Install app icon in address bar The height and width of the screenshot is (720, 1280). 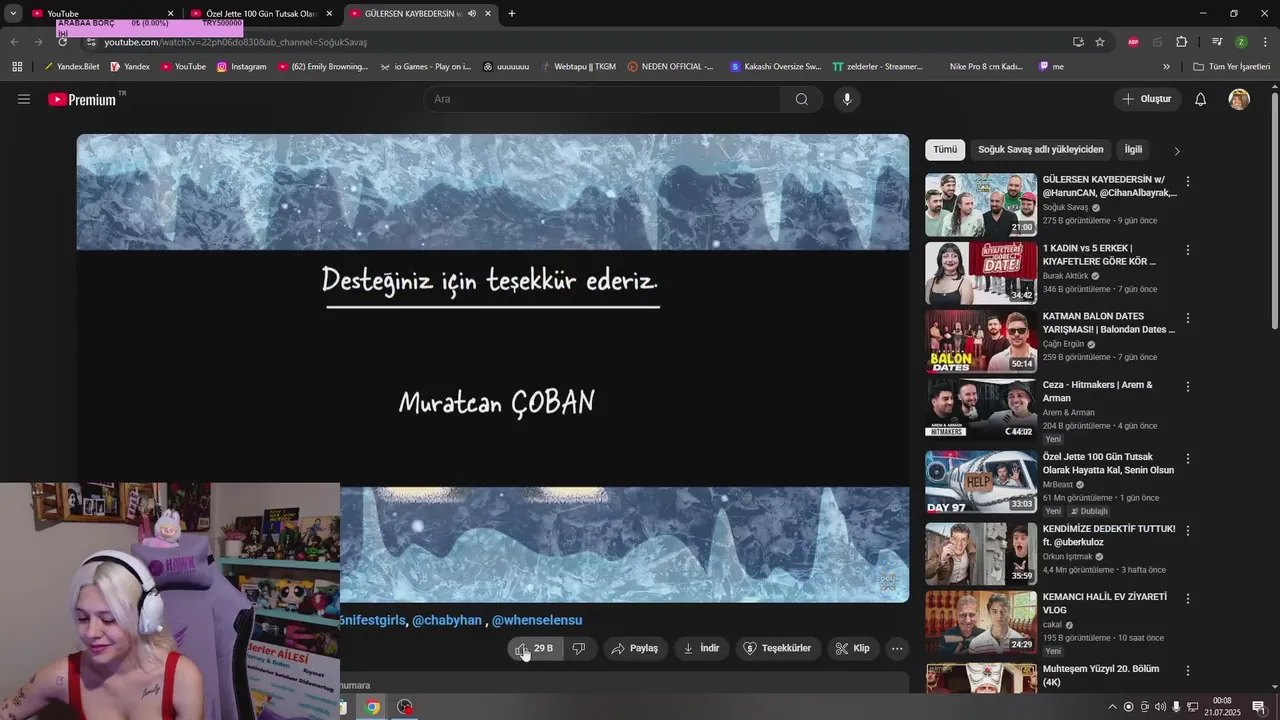tap(1078, 42)
